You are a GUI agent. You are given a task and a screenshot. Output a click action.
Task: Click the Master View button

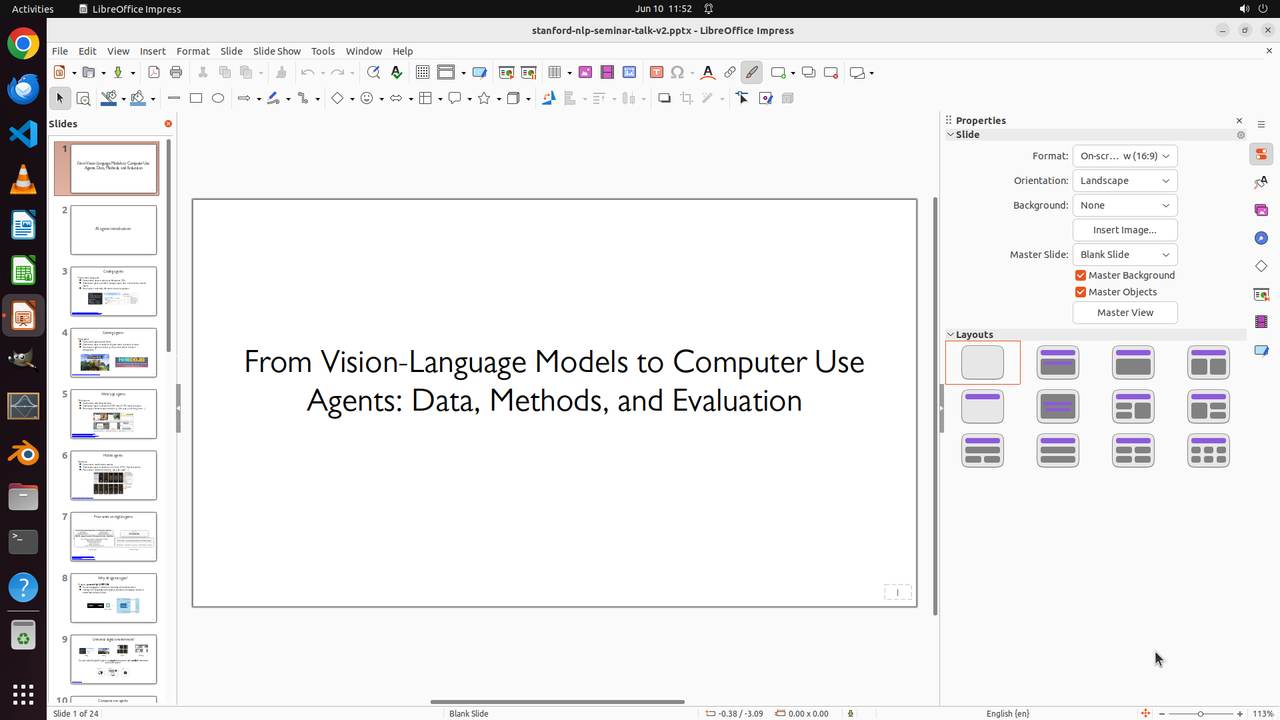(1125, 312)
